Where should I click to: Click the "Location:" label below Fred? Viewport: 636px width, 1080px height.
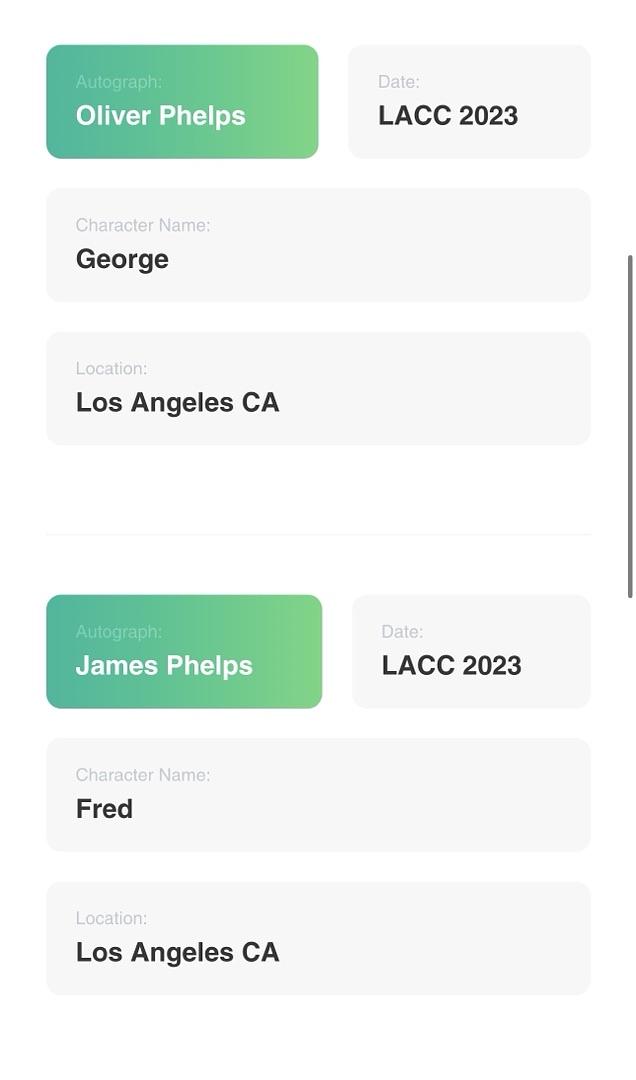pyautogui.click(x=111, y=918)
